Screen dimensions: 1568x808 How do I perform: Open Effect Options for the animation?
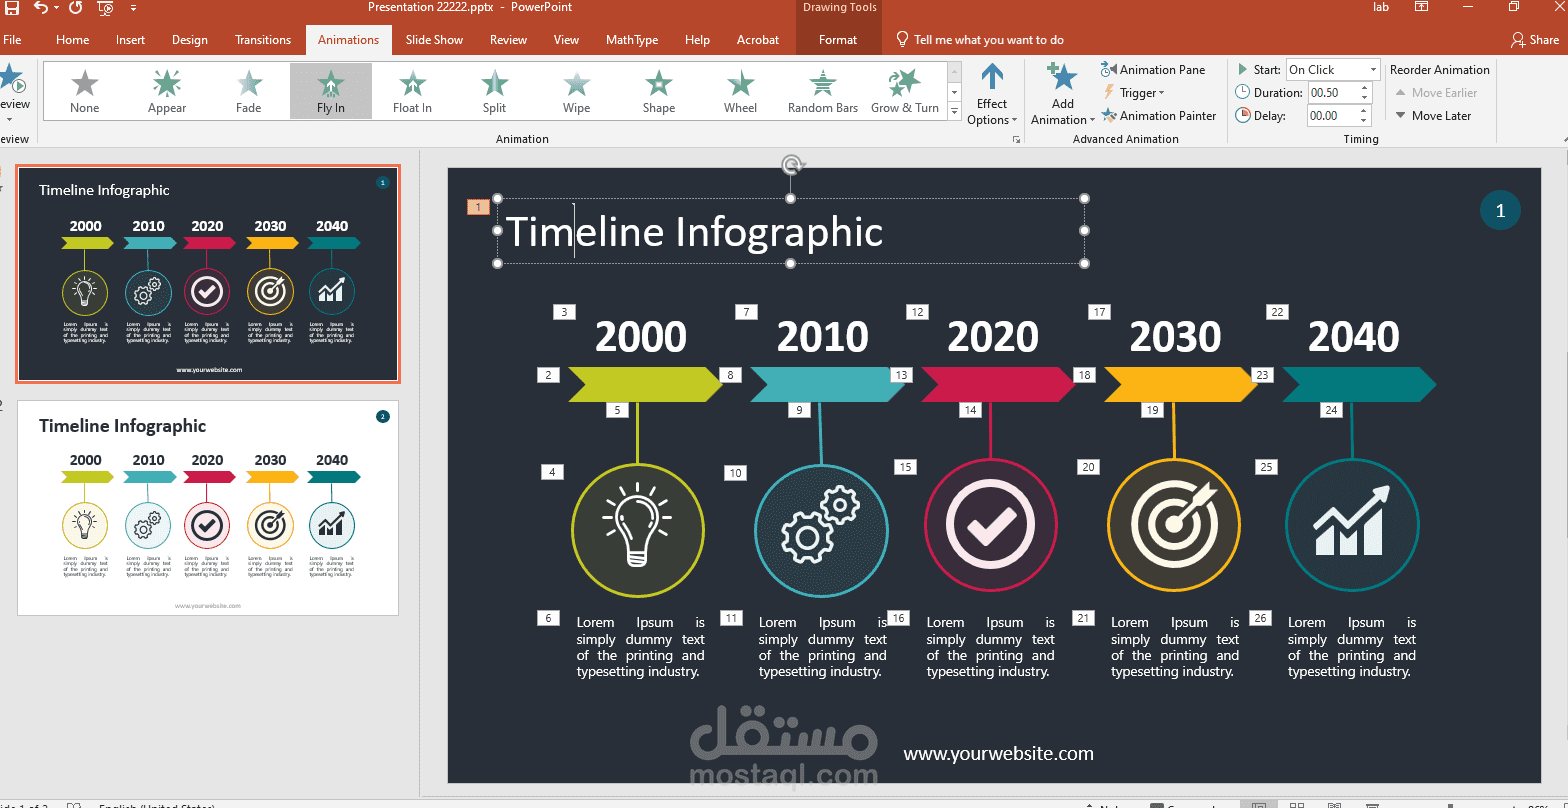(992, 94)
